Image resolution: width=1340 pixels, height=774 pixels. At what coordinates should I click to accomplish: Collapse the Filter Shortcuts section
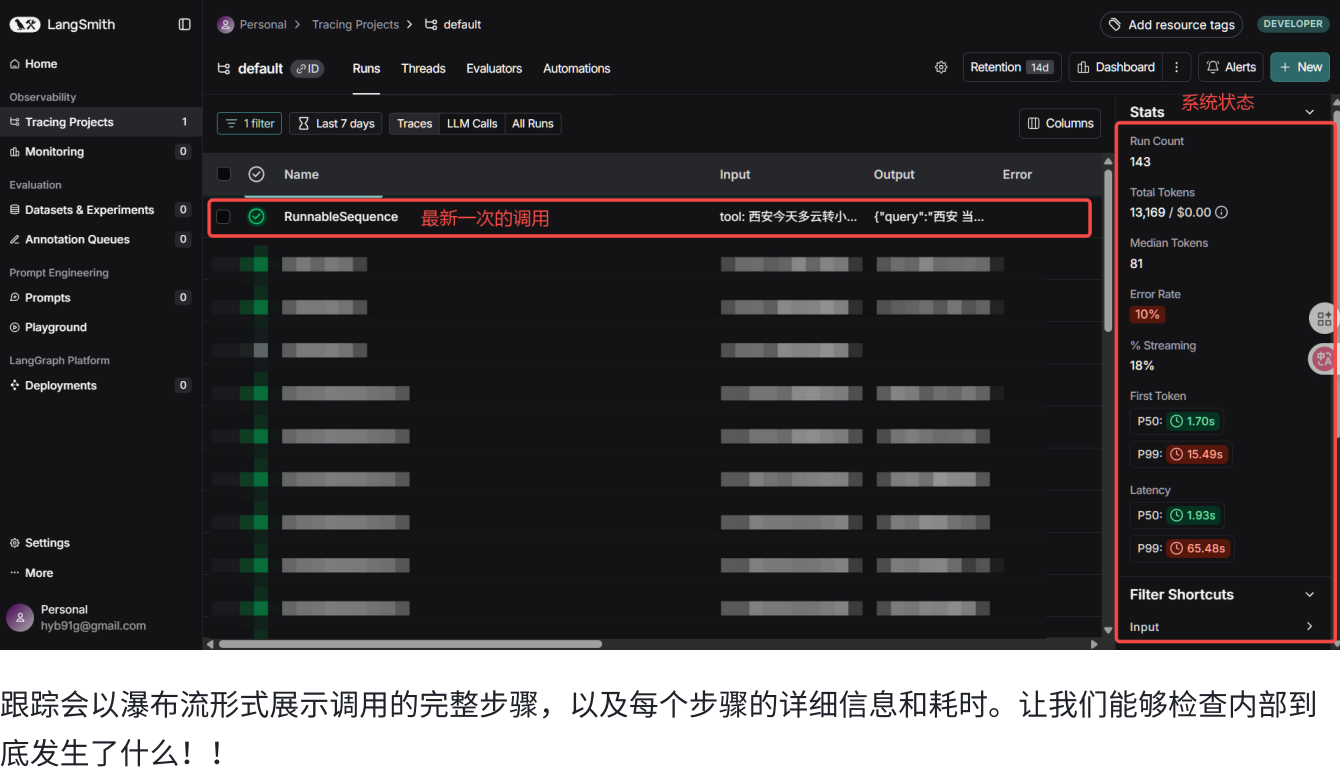[1309, 594]
